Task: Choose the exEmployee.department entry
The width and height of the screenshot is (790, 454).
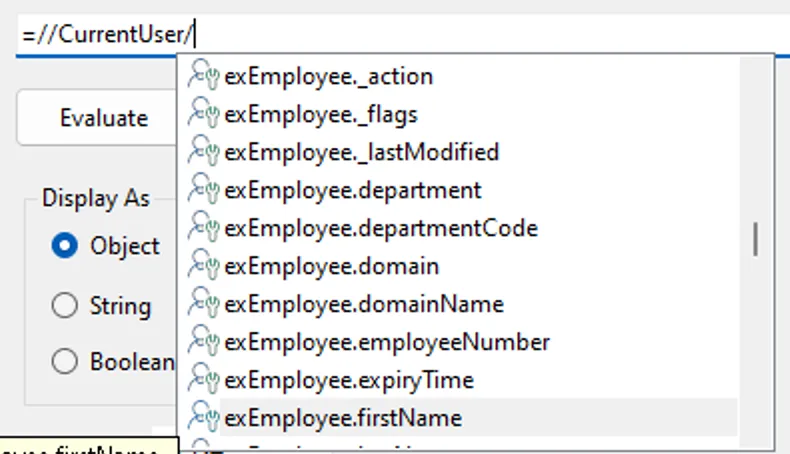Action: (x=461, y=190)
